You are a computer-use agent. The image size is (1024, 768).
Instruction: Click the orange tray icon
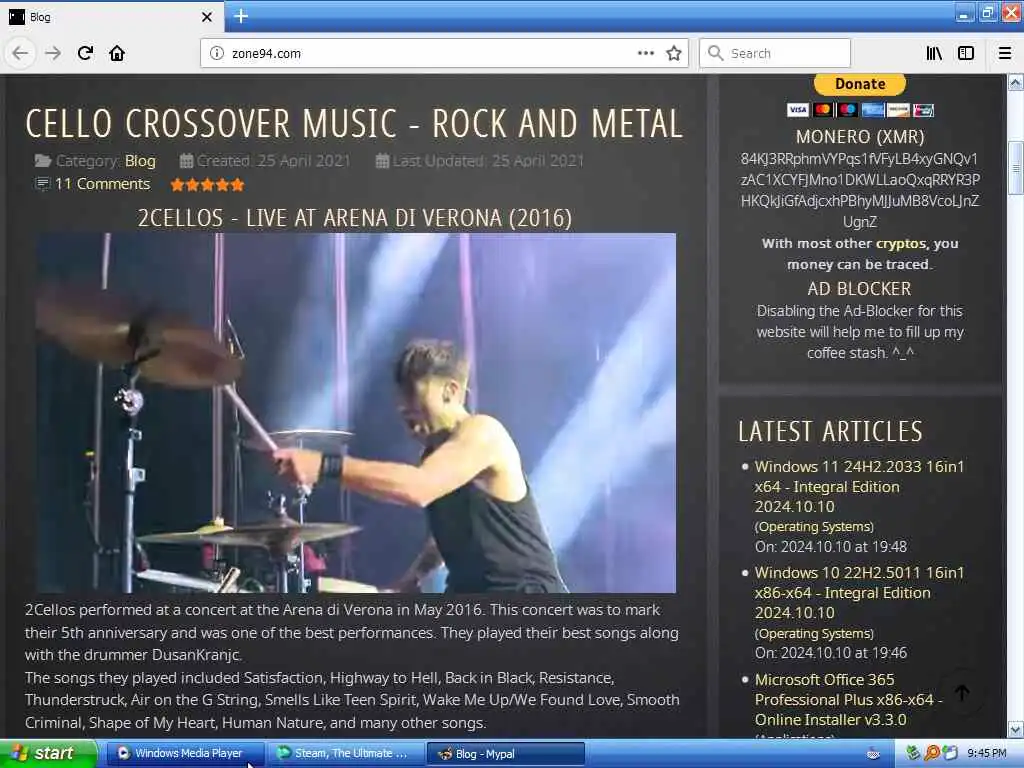pyautogui.click(x=931, y=754)
